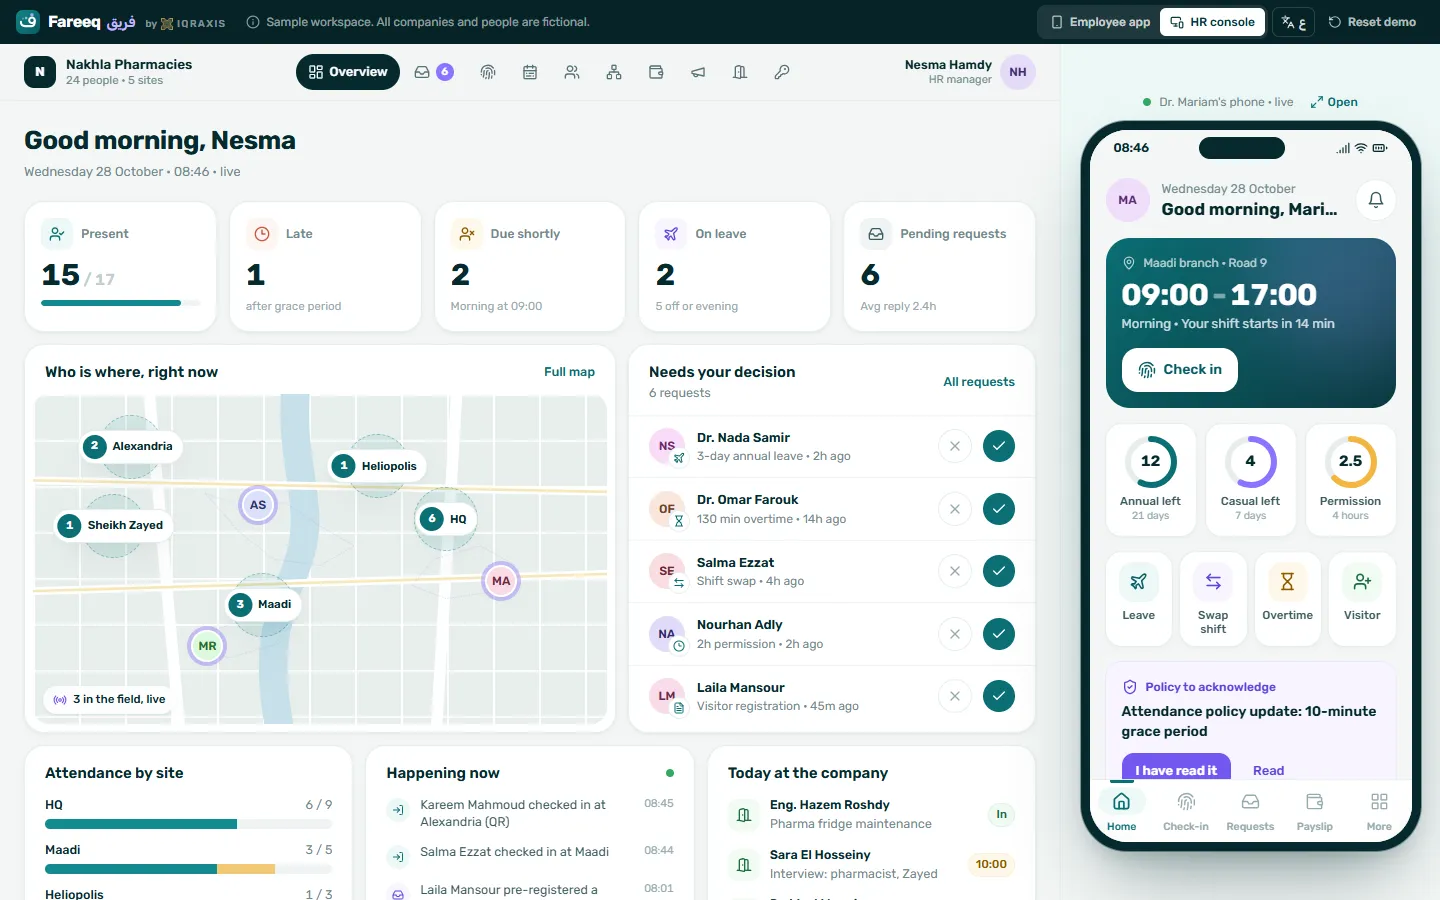Reject Salma Ezzat's shift swap request
This screenshot has height=900, width=1440.
point(955,571)
